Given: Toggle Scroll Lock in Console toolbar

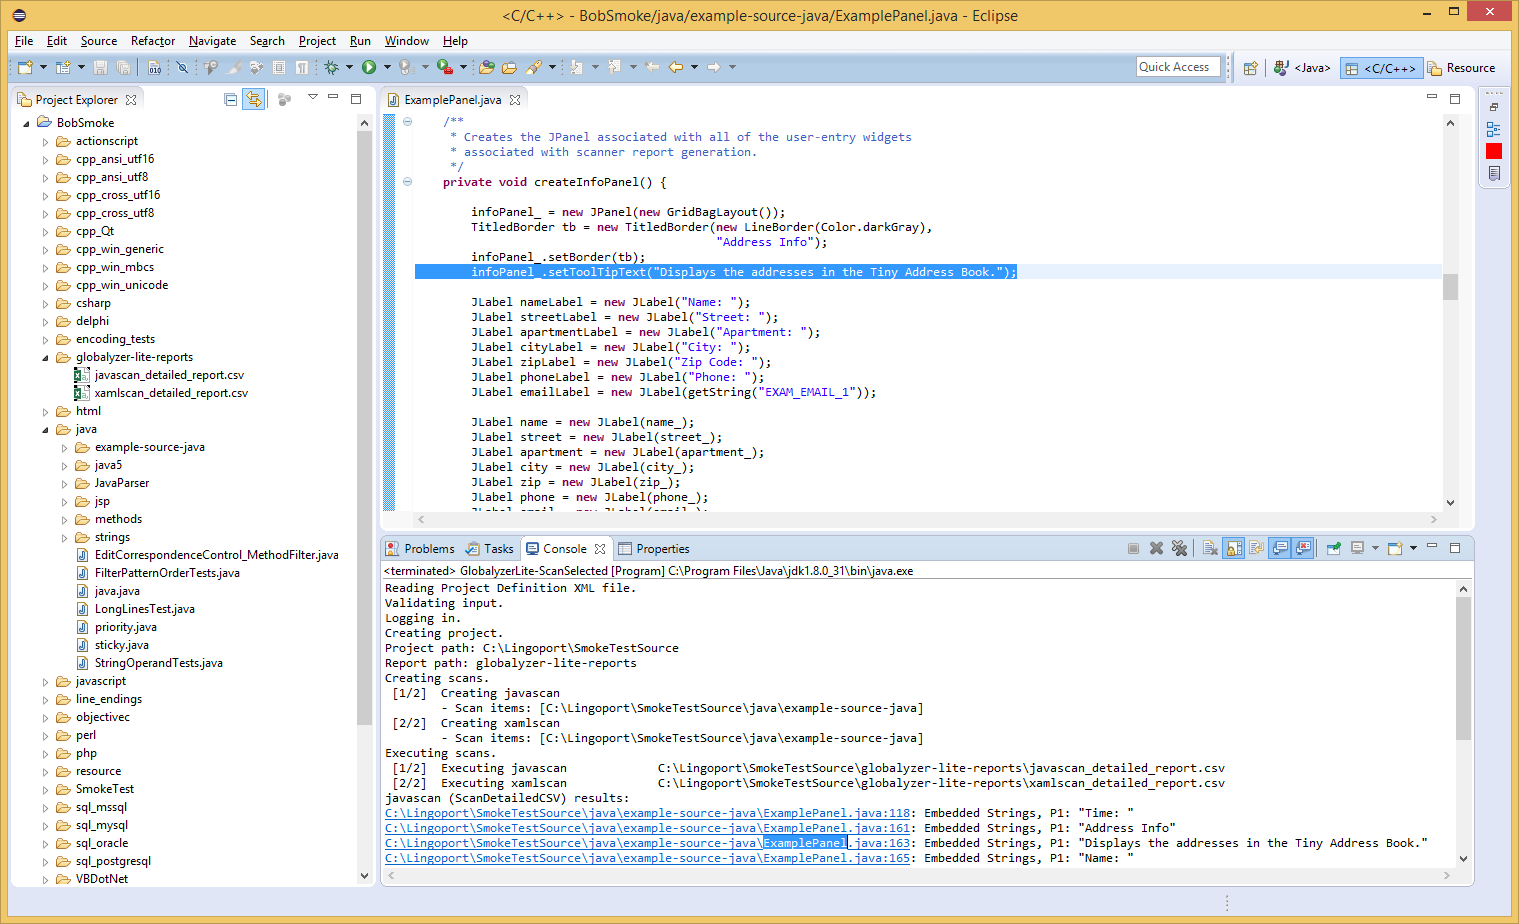Looking at the screenshot, I should 1234,548.
